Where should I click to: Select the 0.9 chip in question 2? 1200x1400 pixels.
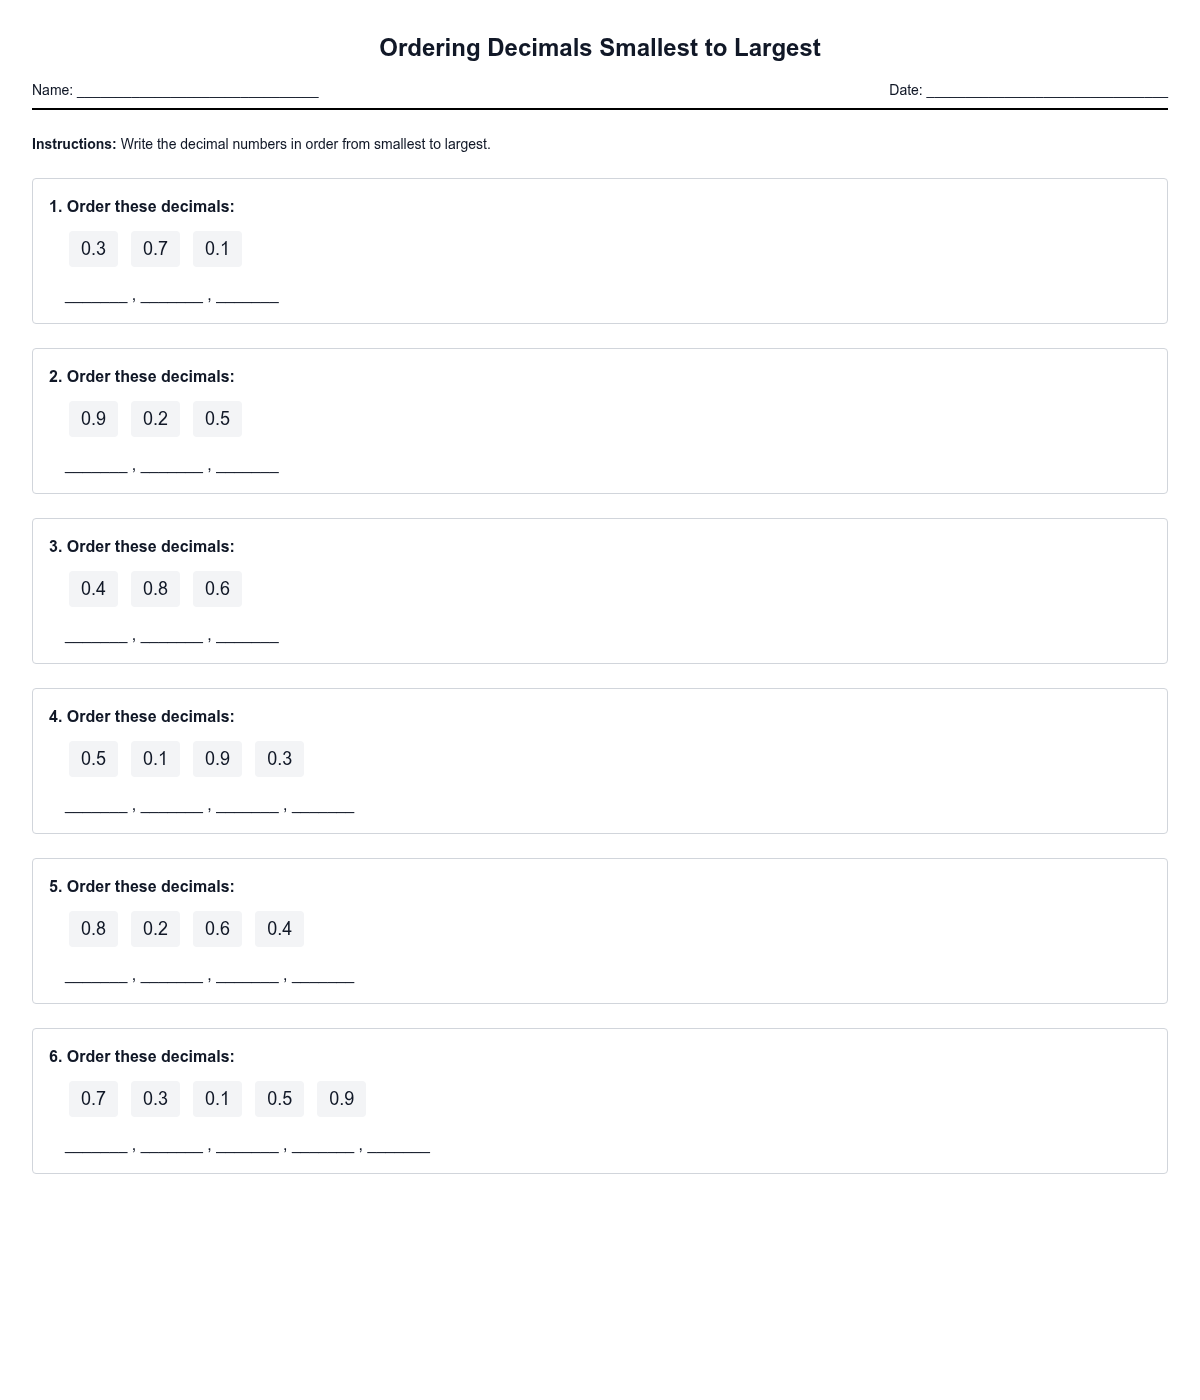pyautogui.click(x=93, y=419)
